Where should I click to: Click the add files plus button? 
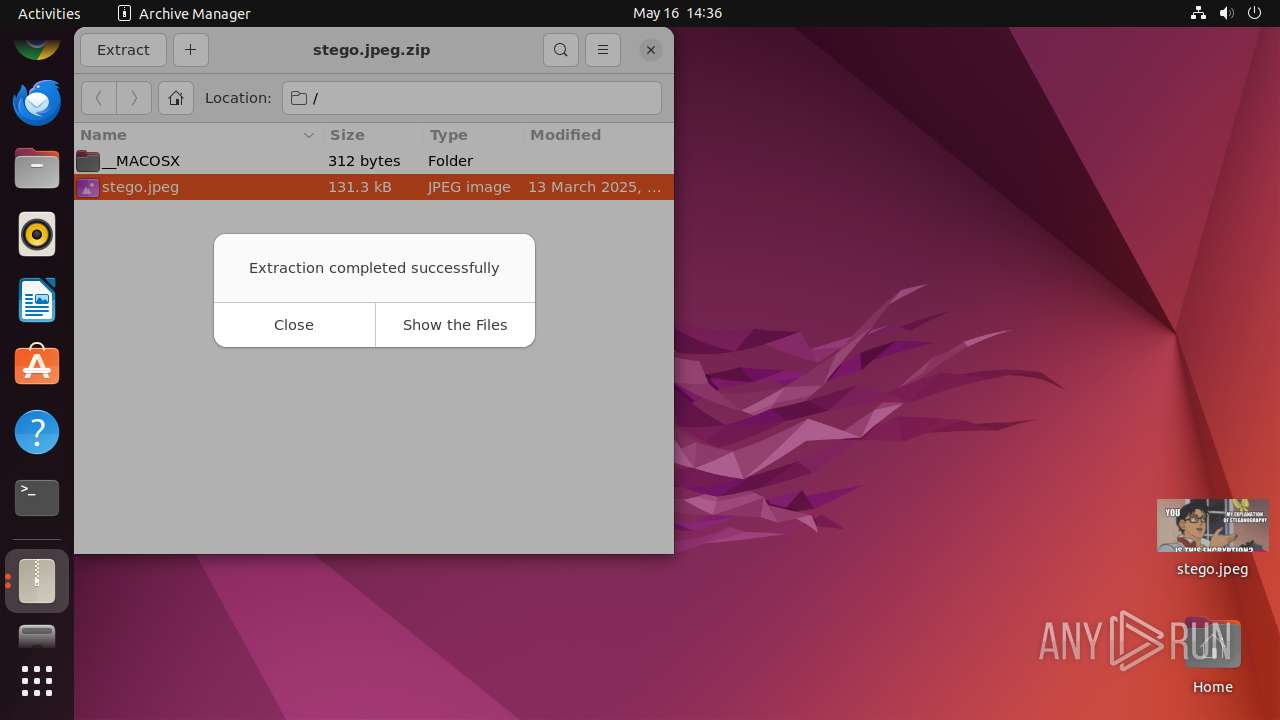tap(190, 50)
